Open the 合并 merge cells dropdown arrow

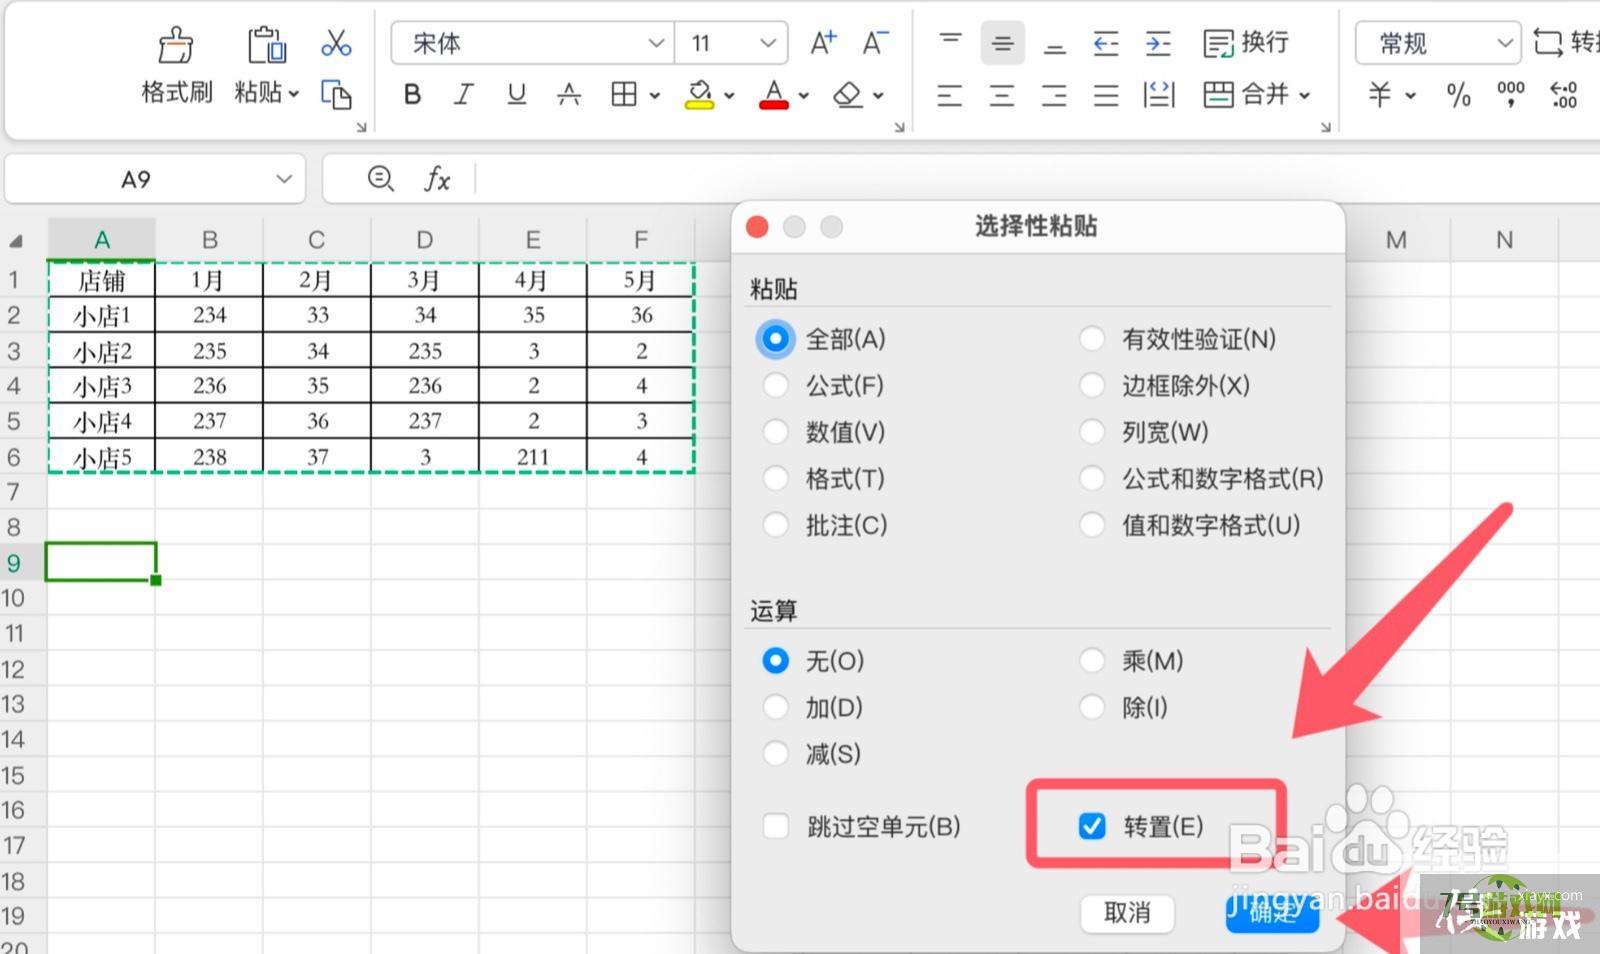(x=1305, y=95)
